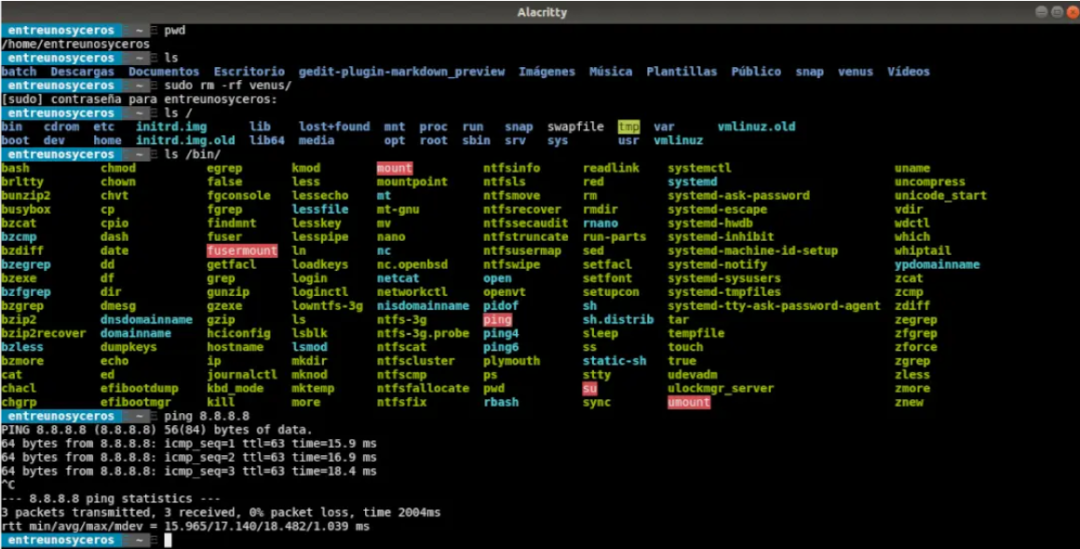Select initrd.img.old in root listing
The image size is (1080, 549).
(x=185, y=141)
